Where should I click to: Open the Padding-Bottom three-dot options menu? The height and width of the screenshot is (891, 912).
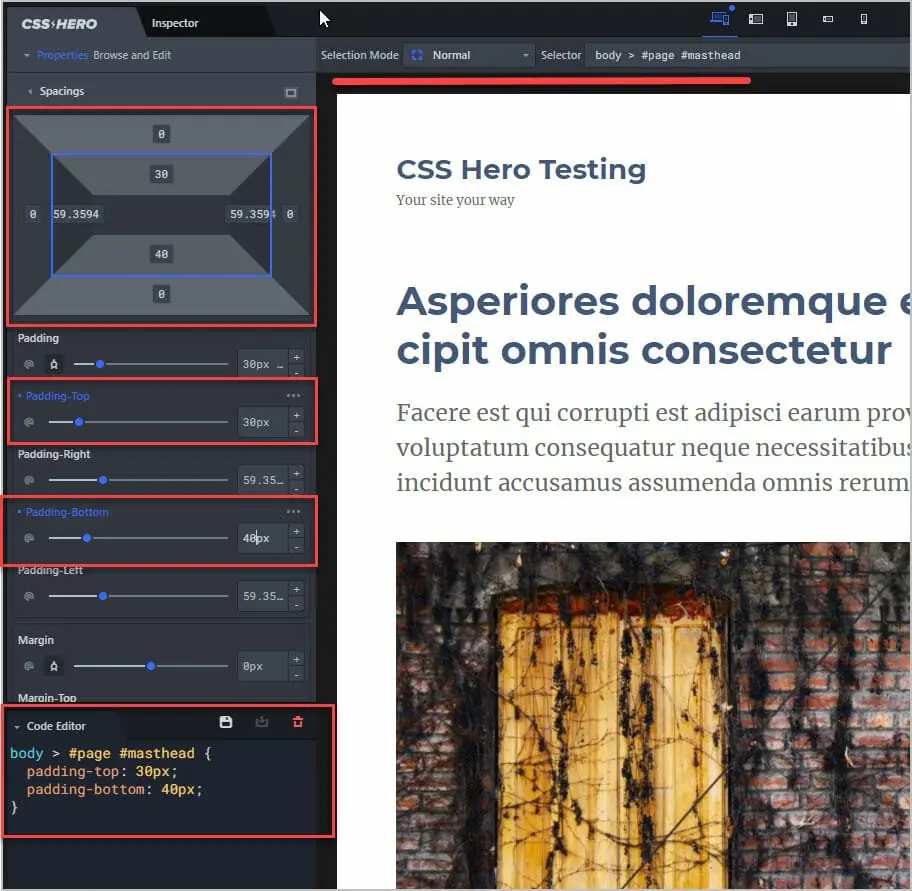pos(293,512)
